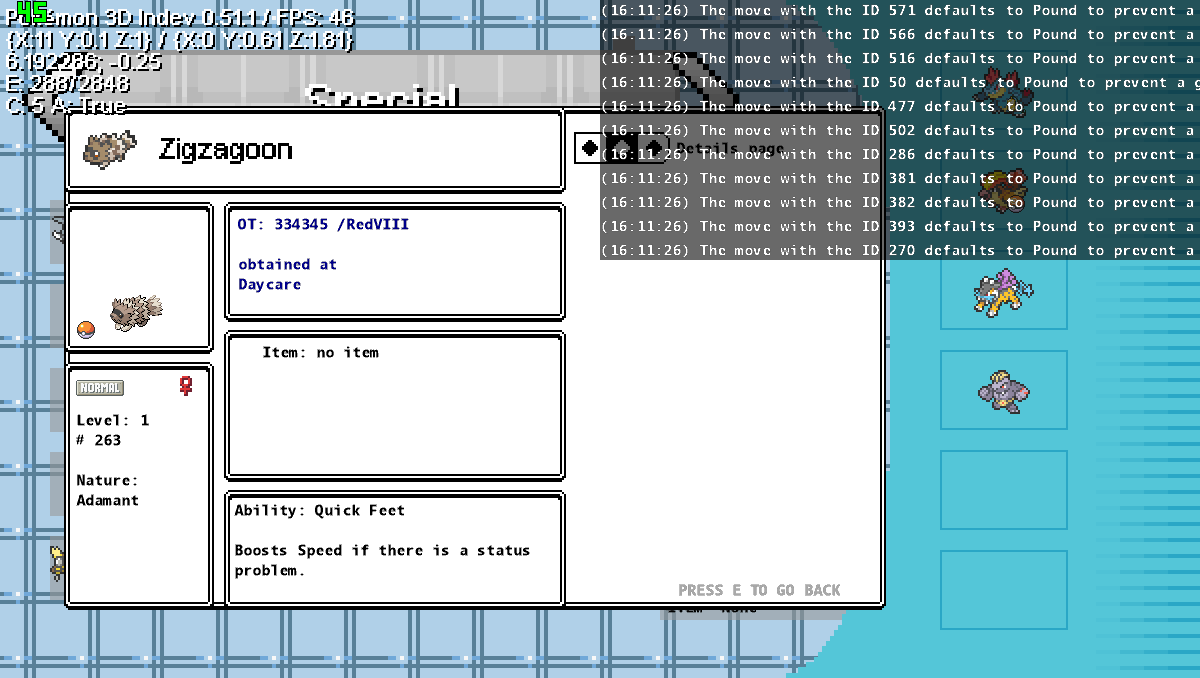This screenshot has height=678, width=1200.
Task: Click the bottom empty party slot
Action: [1004, 590]
